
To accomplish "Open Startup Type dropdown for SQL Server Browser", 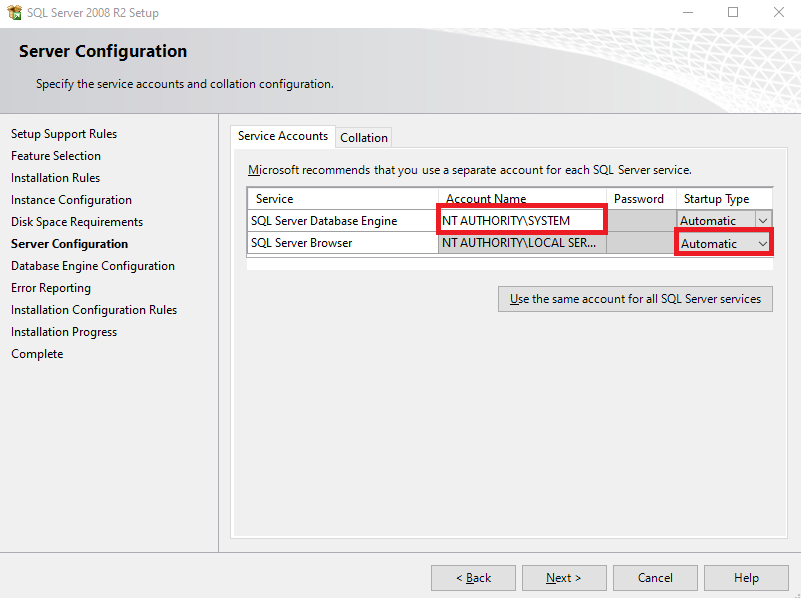I will point(763,244).
